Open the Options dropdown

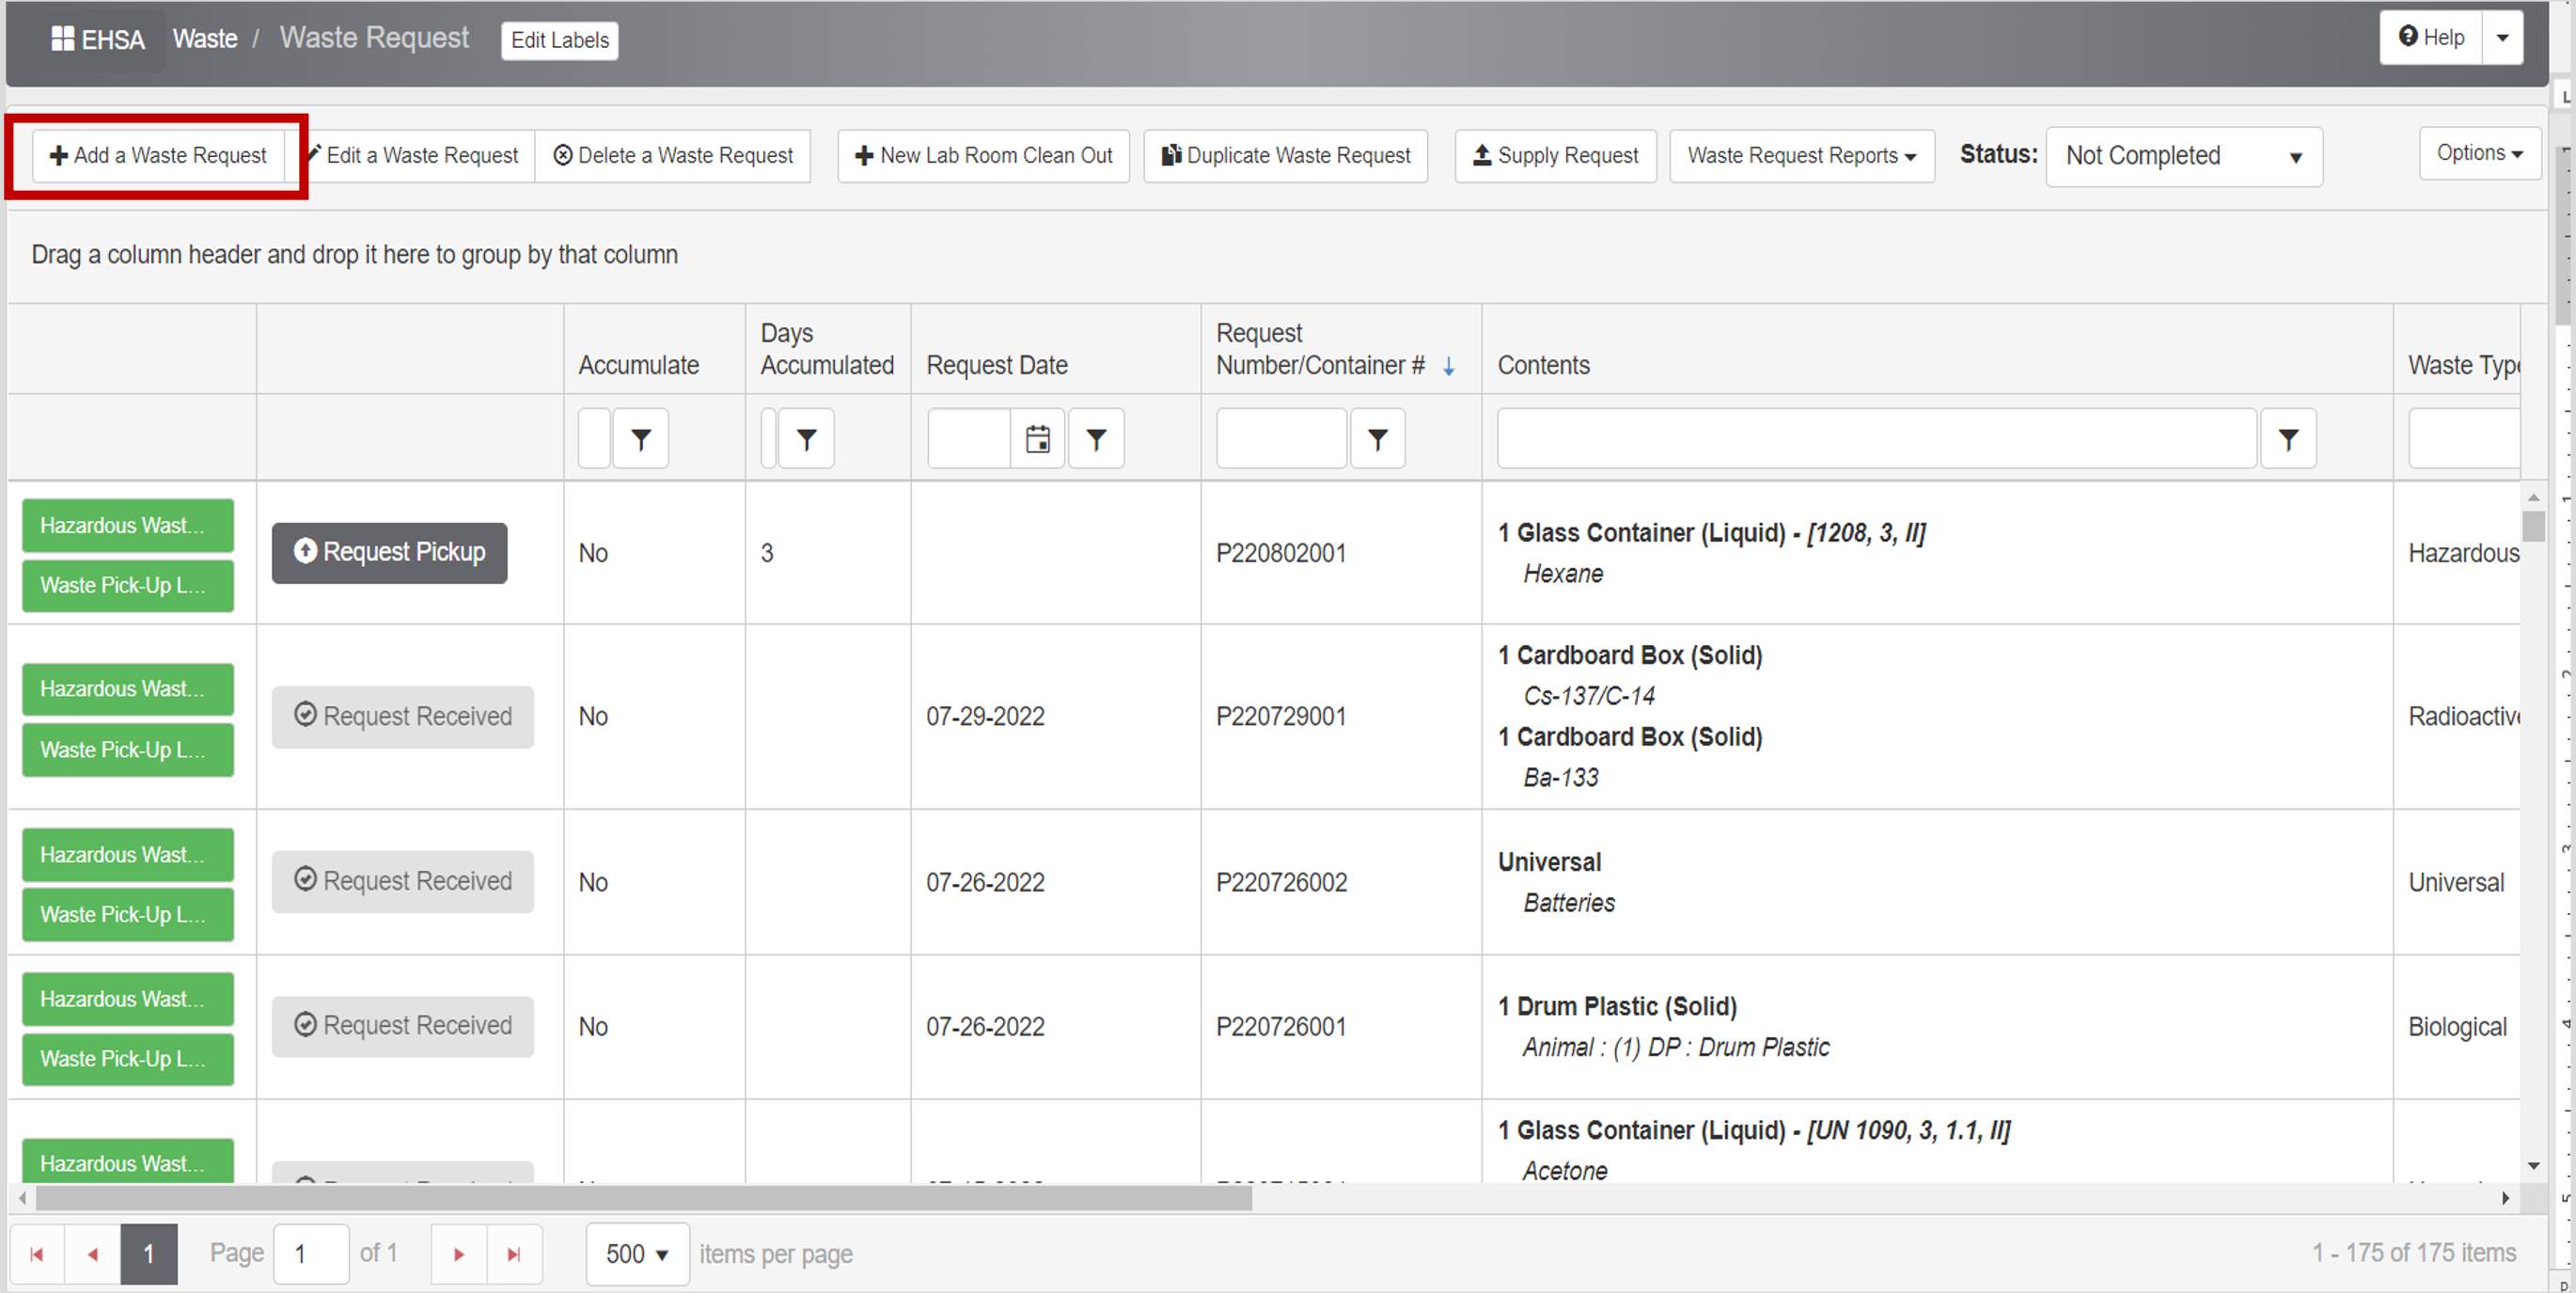pyautogui.click(x=2478, y=153)
